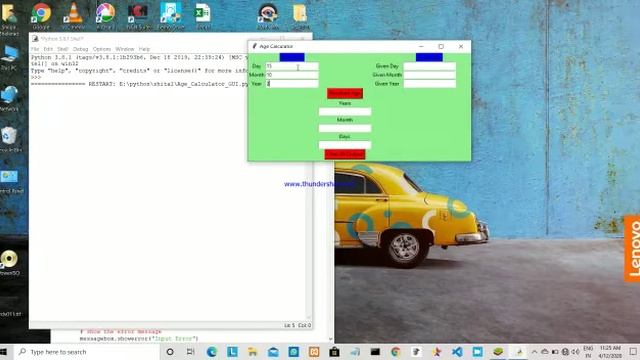640x360 pixels.
Task: Minimize the Age Calculator window
Action: (x=421, y=47)
